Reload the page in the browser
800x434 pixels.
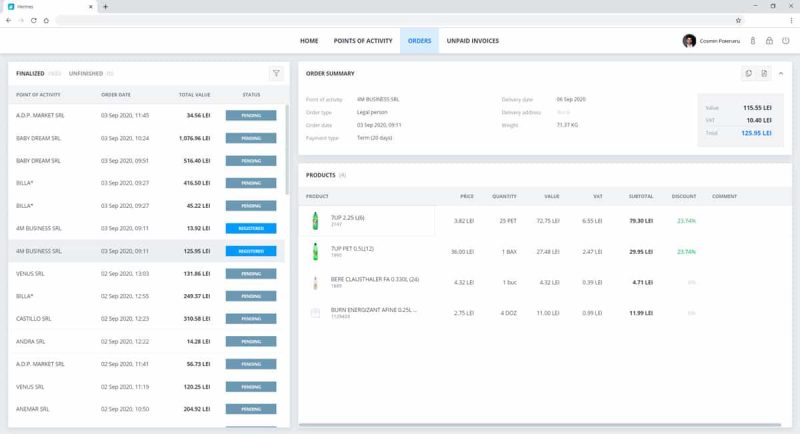pos(33,19)
